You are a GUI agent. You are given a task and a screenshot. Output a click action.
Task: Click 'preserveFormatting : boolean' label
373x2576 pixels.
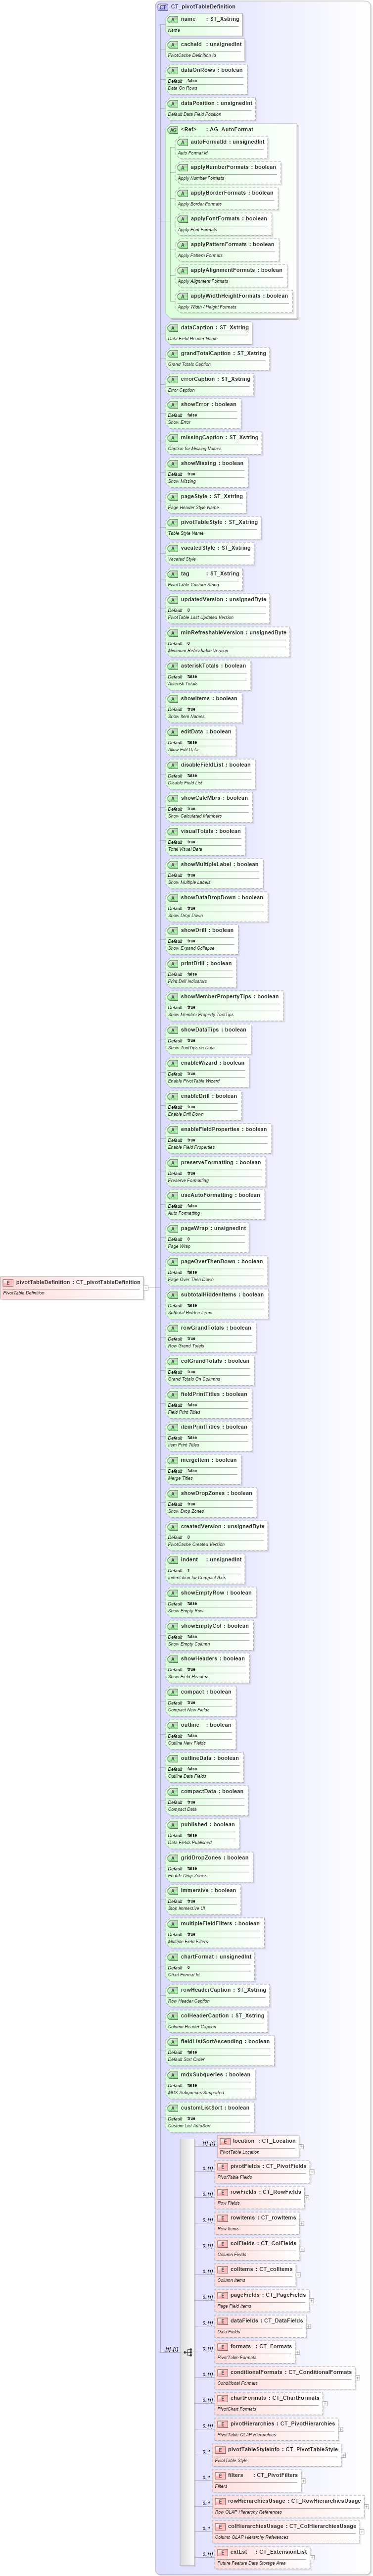pyautogui.click(x=221, y=1162)
